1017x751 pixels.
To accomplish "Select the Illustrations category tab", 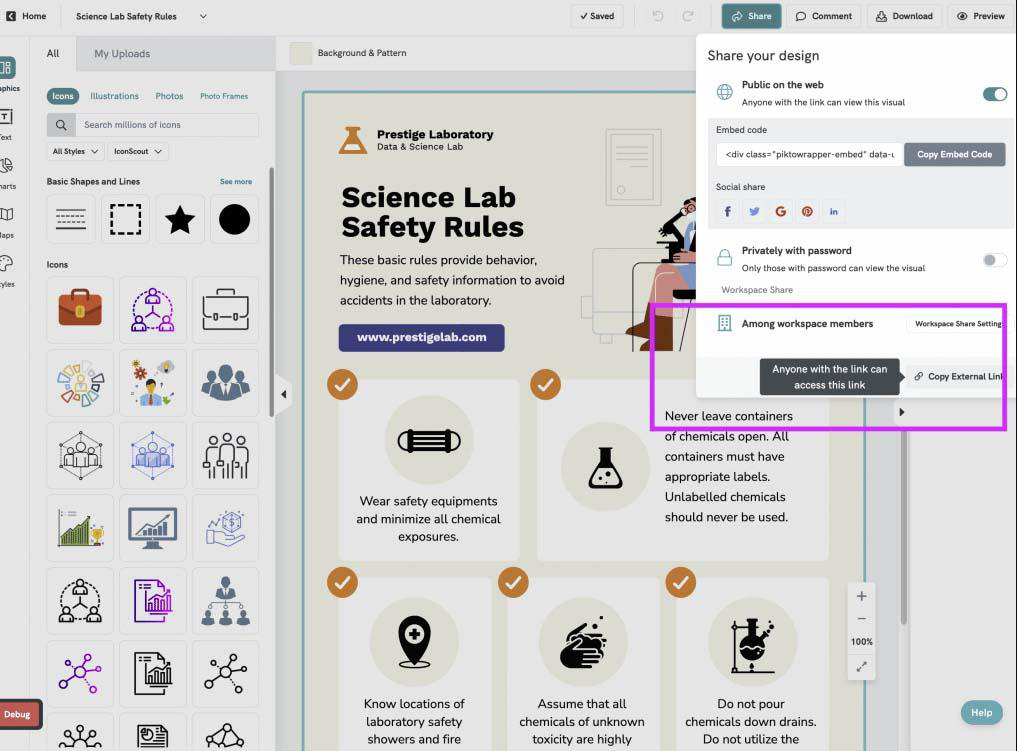I will point(114,96).
